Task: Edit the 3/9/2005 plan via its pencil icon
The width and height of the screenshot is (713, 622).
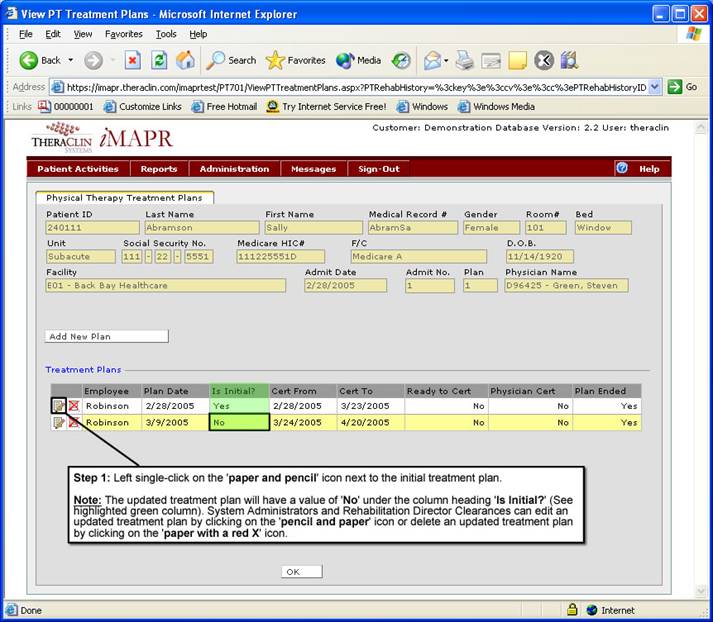Action: [59, 423]
